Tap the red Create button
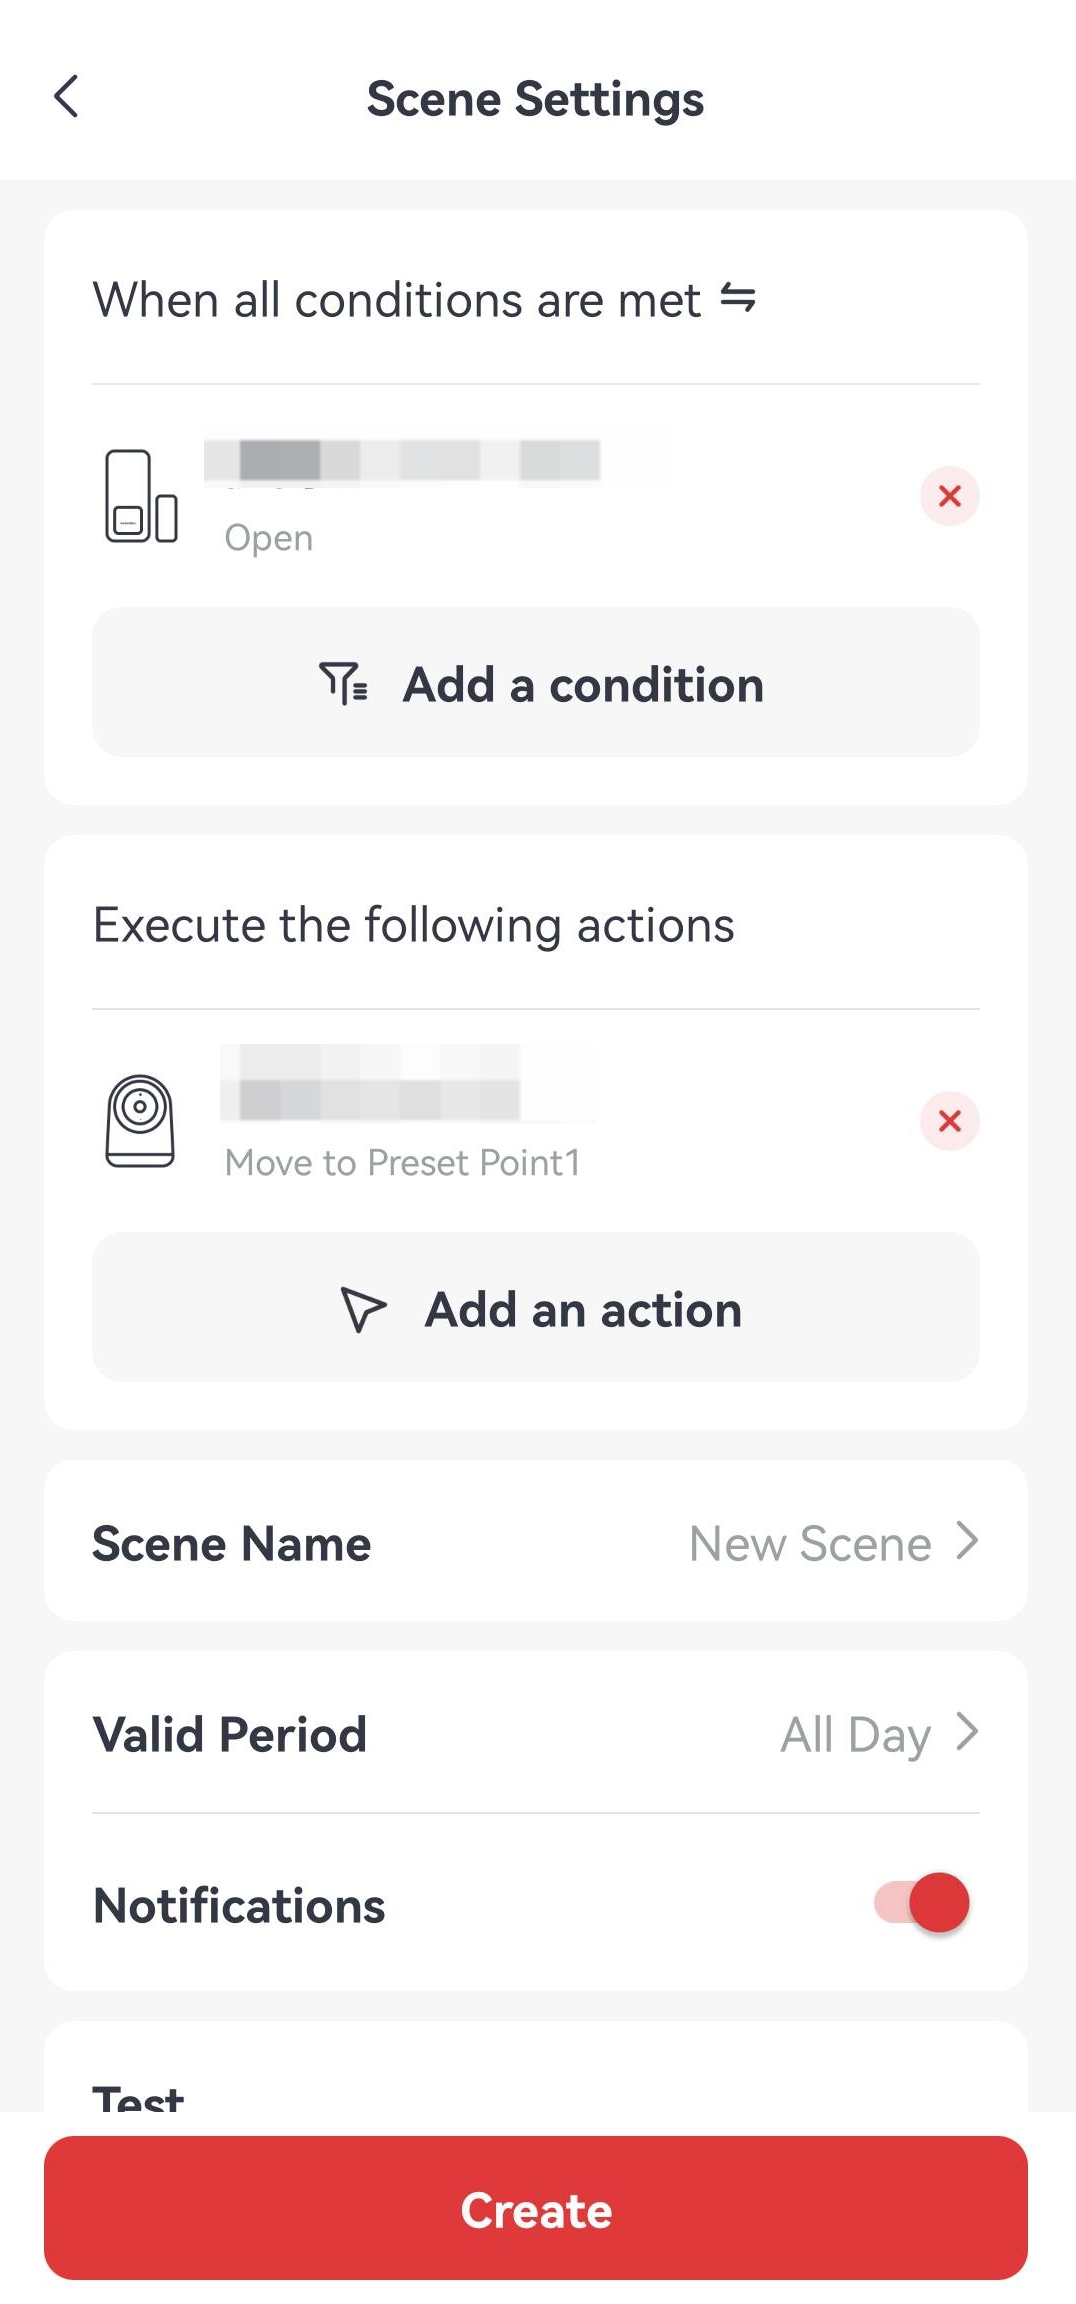Image resolution: width=1076 pixels, height=2304 pixels. pyautogui.click(x=536, y=2208)
